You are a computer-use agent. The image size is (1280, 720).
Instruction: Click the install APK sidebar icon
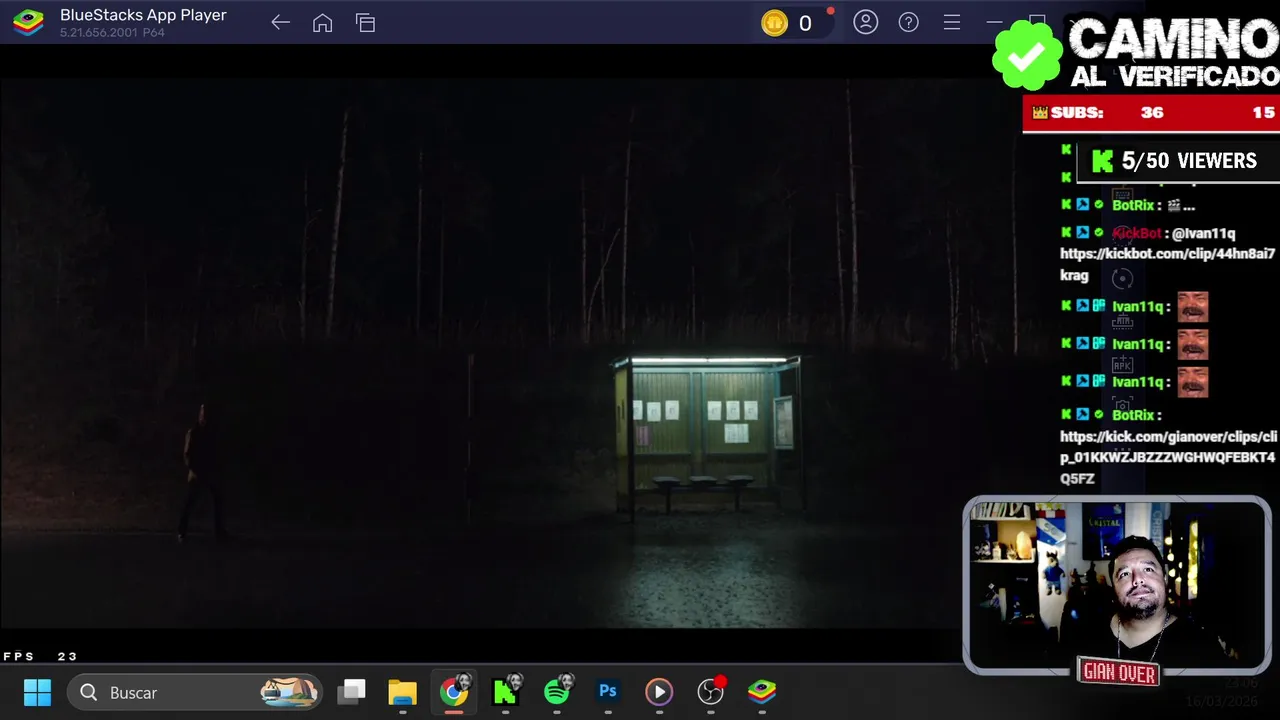[x=1122, y=364]
